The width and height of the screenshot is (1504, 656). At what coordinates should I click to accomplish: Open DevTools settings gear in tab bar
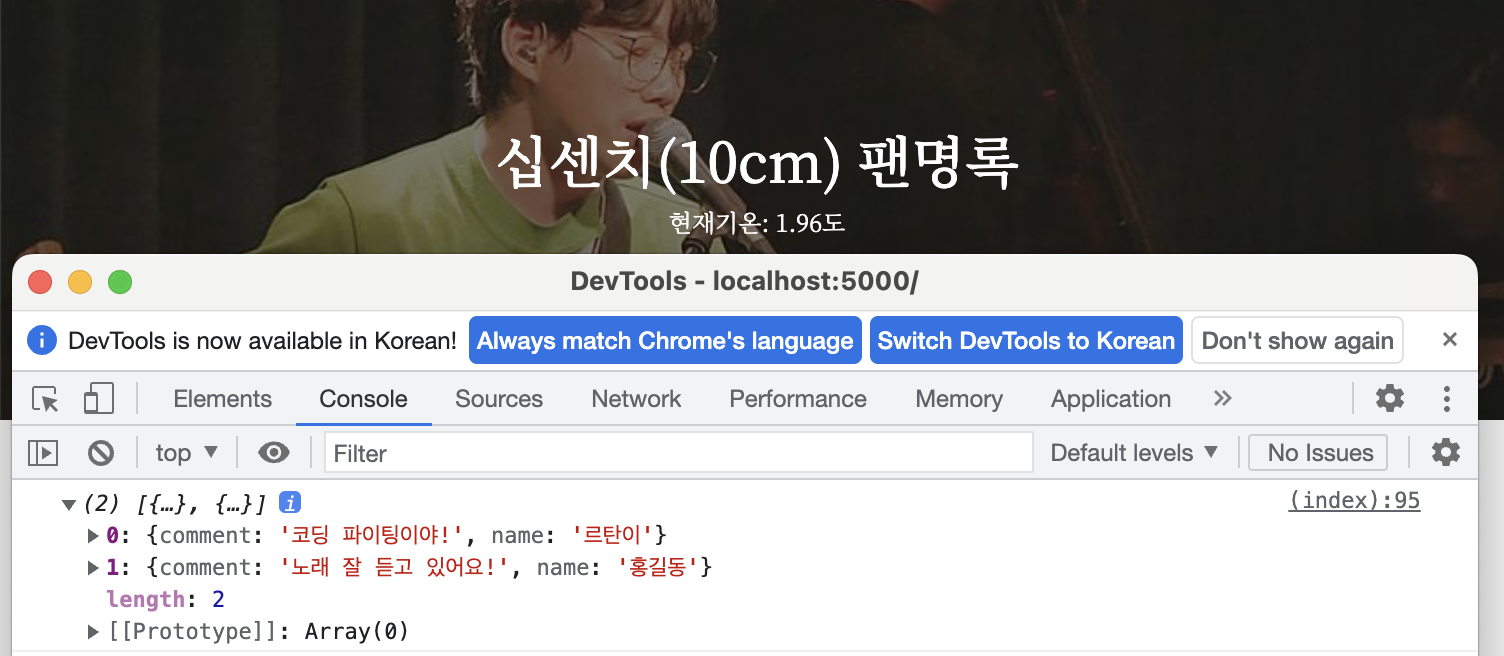tap(1389, 399)
